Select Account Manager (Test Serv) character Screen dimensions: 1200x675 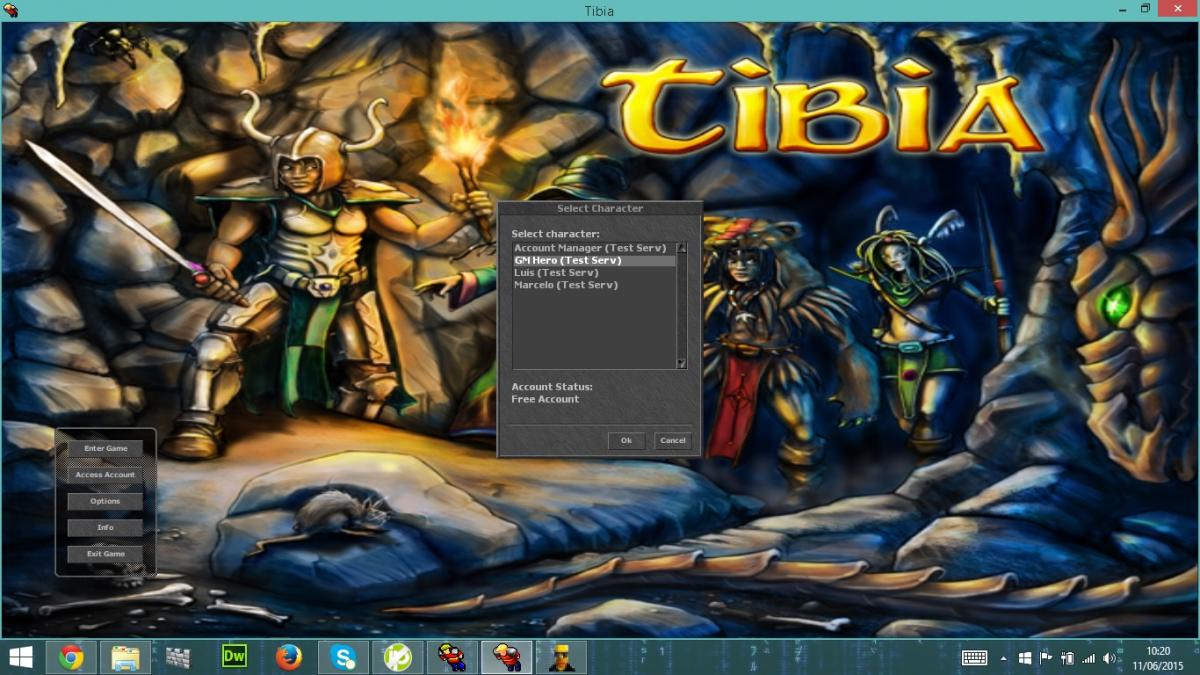pyautogui.click(x=594, y=248)
